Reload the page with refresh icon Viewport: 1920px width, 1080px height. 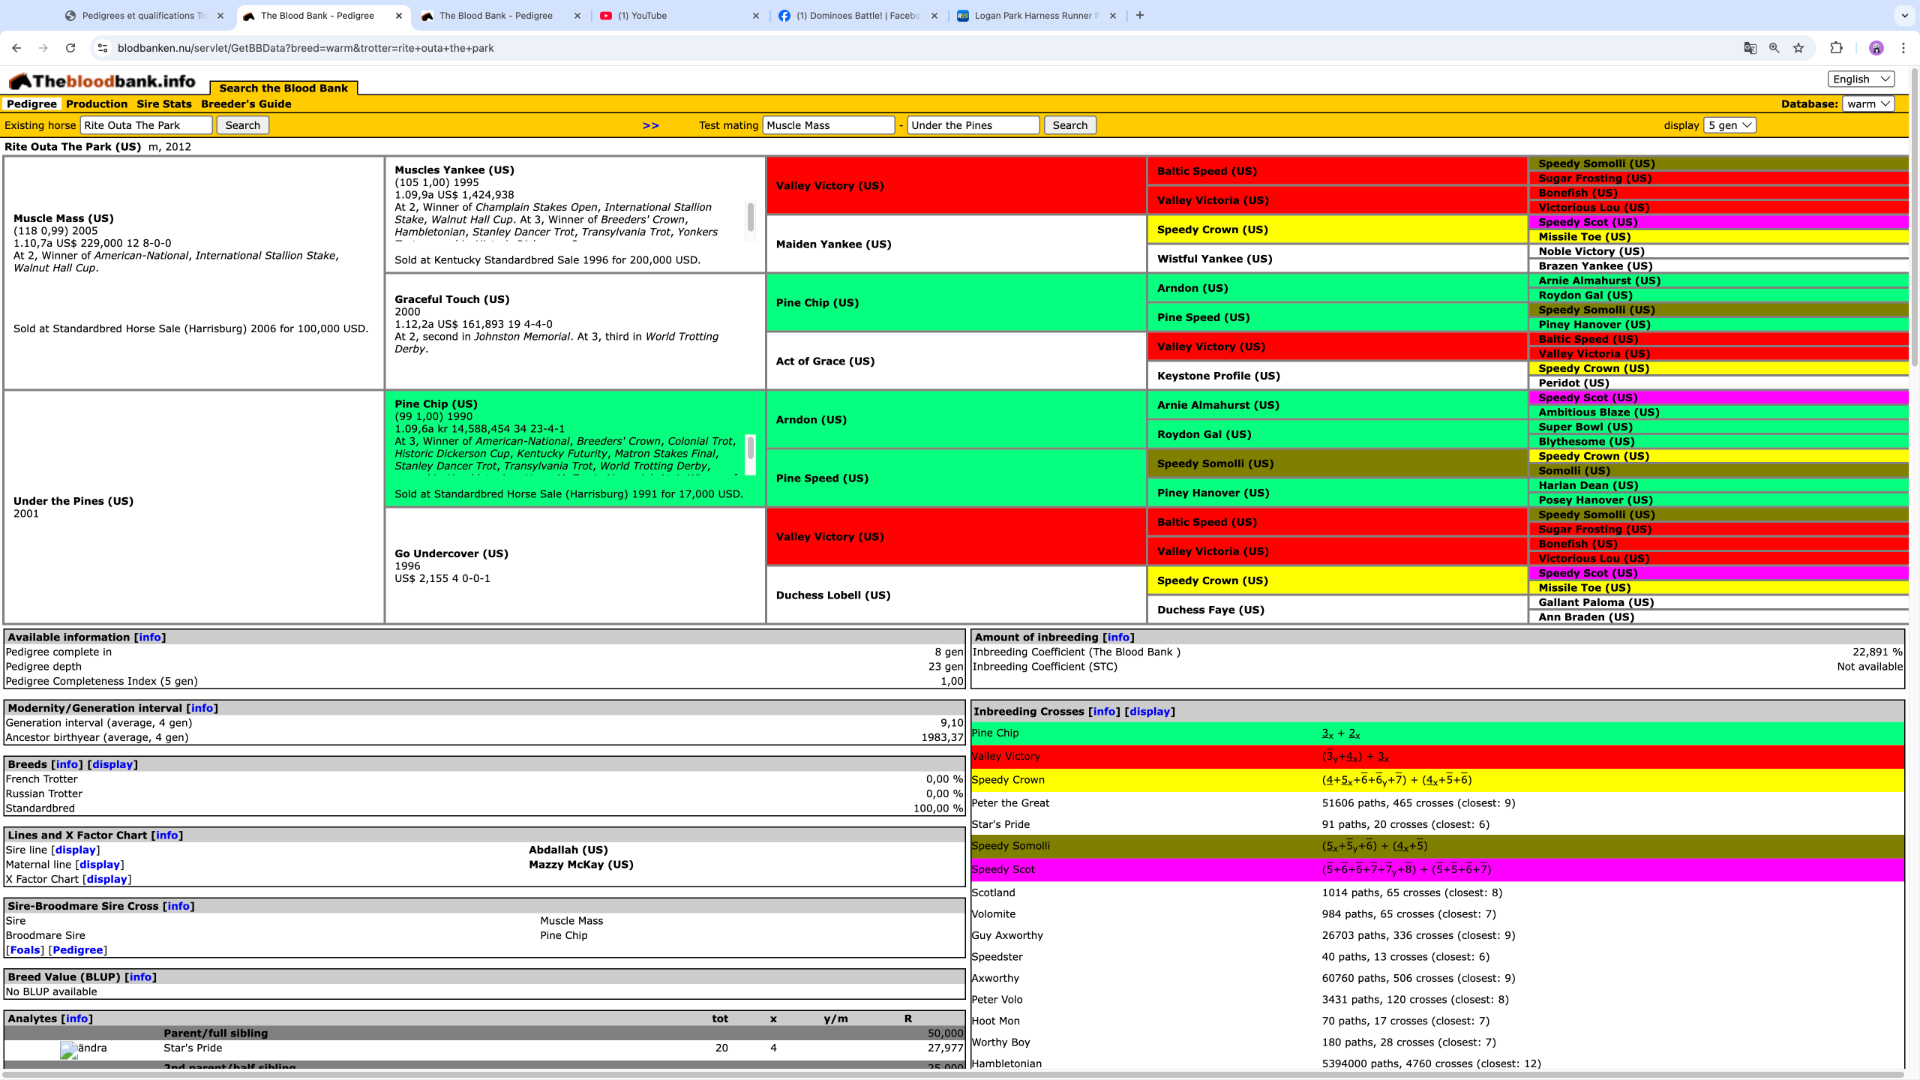(x=70, y=48)
